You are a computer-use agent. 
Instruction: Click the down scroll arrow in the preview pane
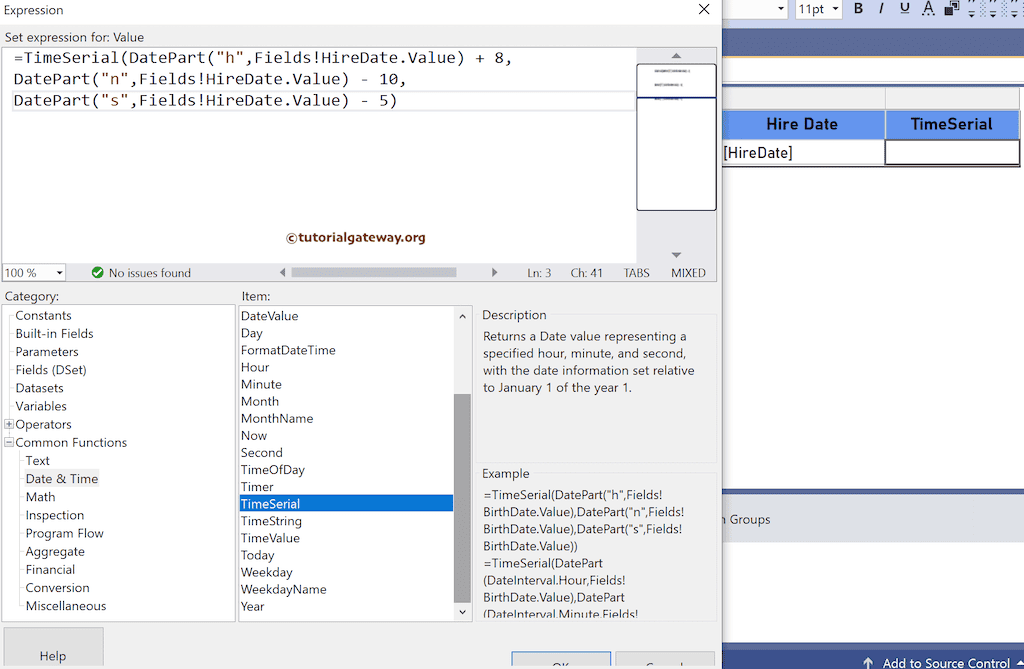(676, 254)
